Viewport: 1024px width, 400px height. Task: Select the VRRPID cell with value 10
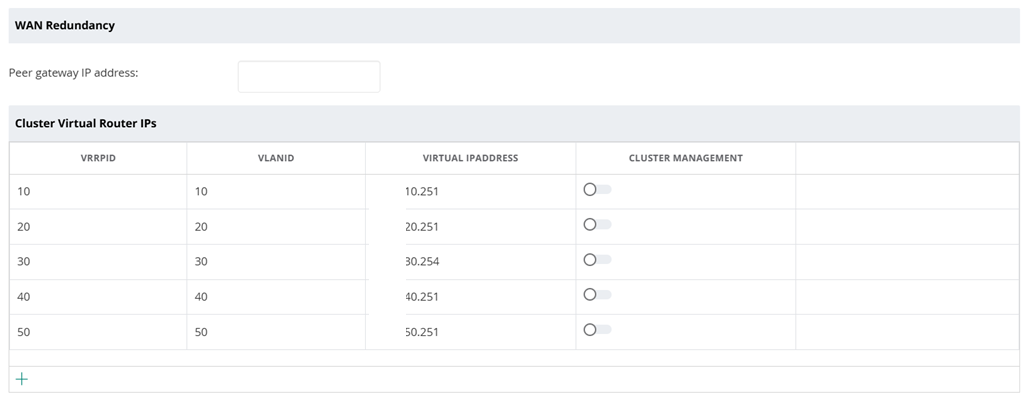(24, 191)
